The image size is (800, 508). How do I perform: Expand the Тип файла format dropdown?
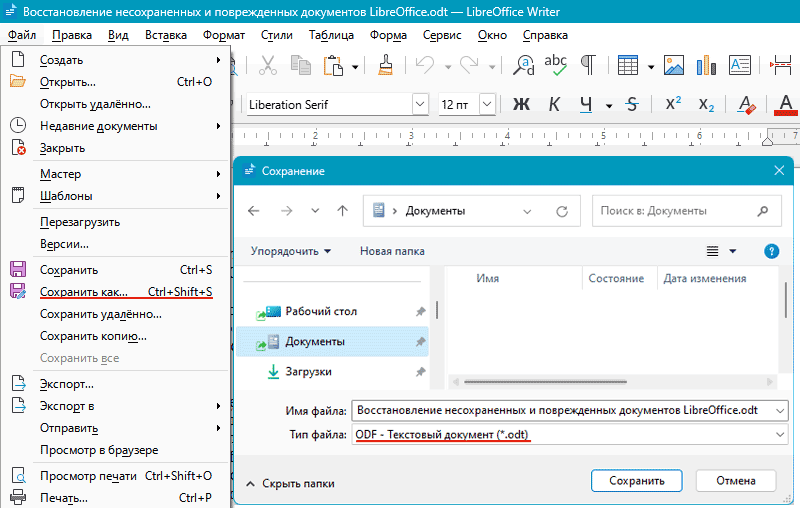[x=780, y=435]
